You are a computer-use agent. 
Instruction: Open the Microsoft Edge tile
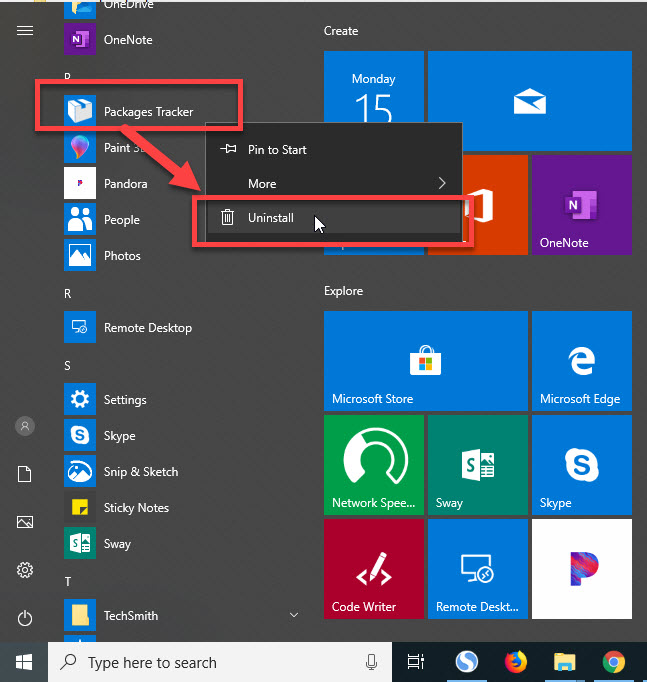tap(582, 361)
